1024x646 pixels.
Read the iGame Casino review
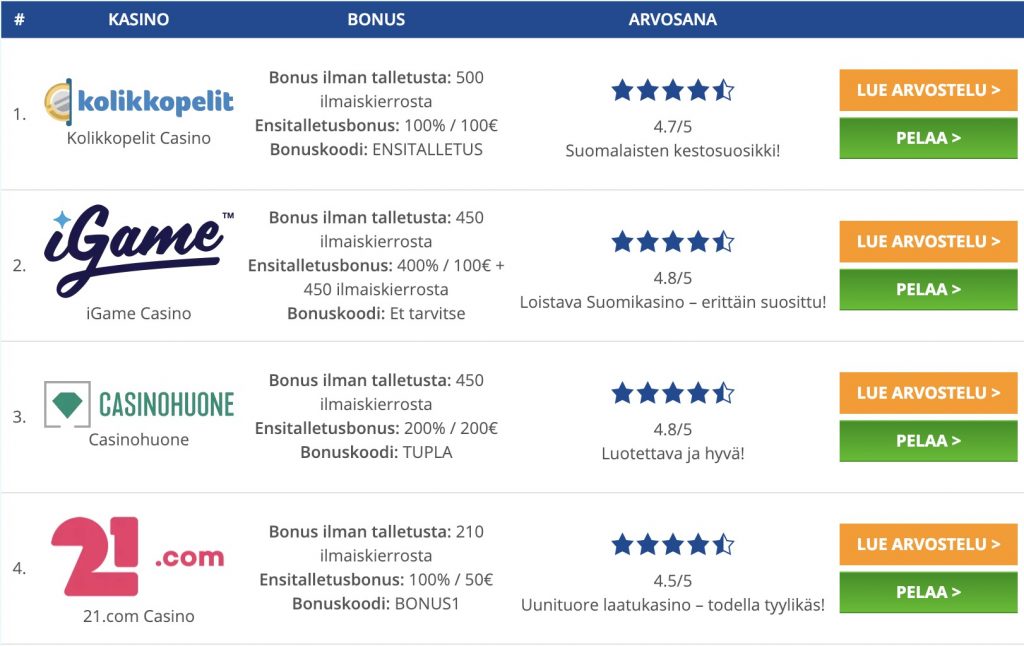coord(928,241)
